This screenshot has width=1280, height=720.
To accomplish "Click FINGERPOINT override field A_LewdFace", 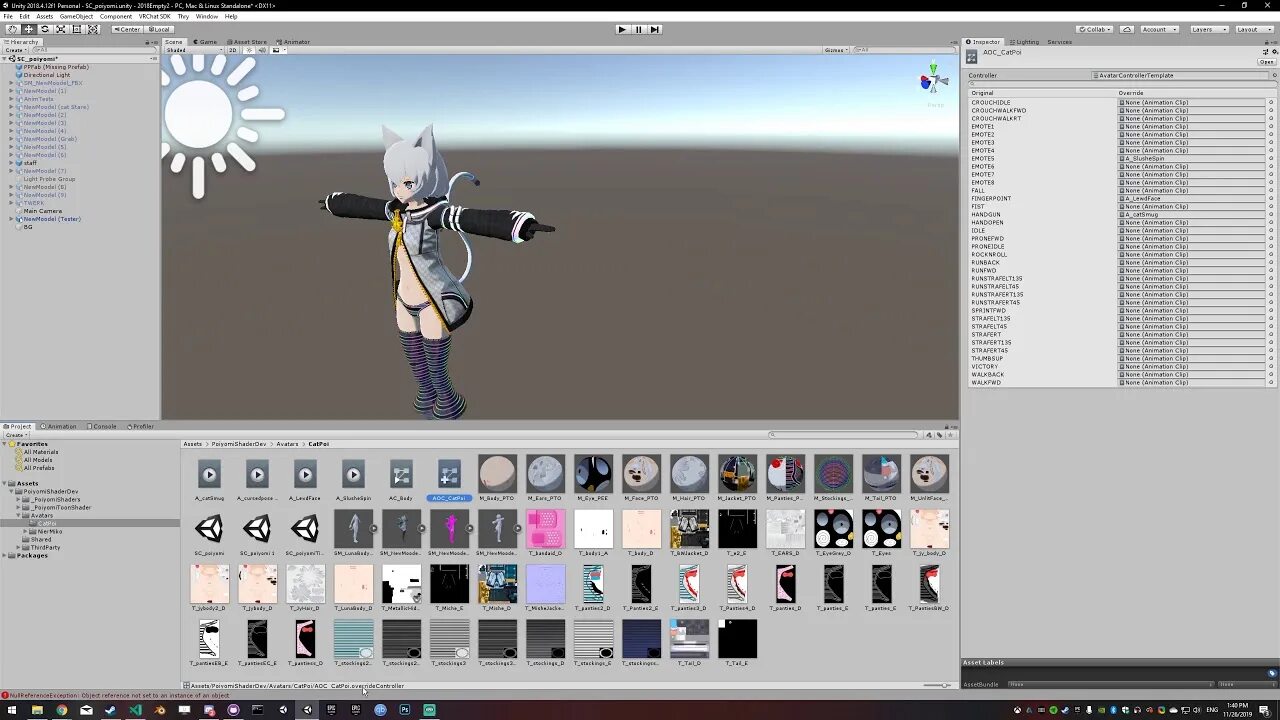I will (1191, 198).
